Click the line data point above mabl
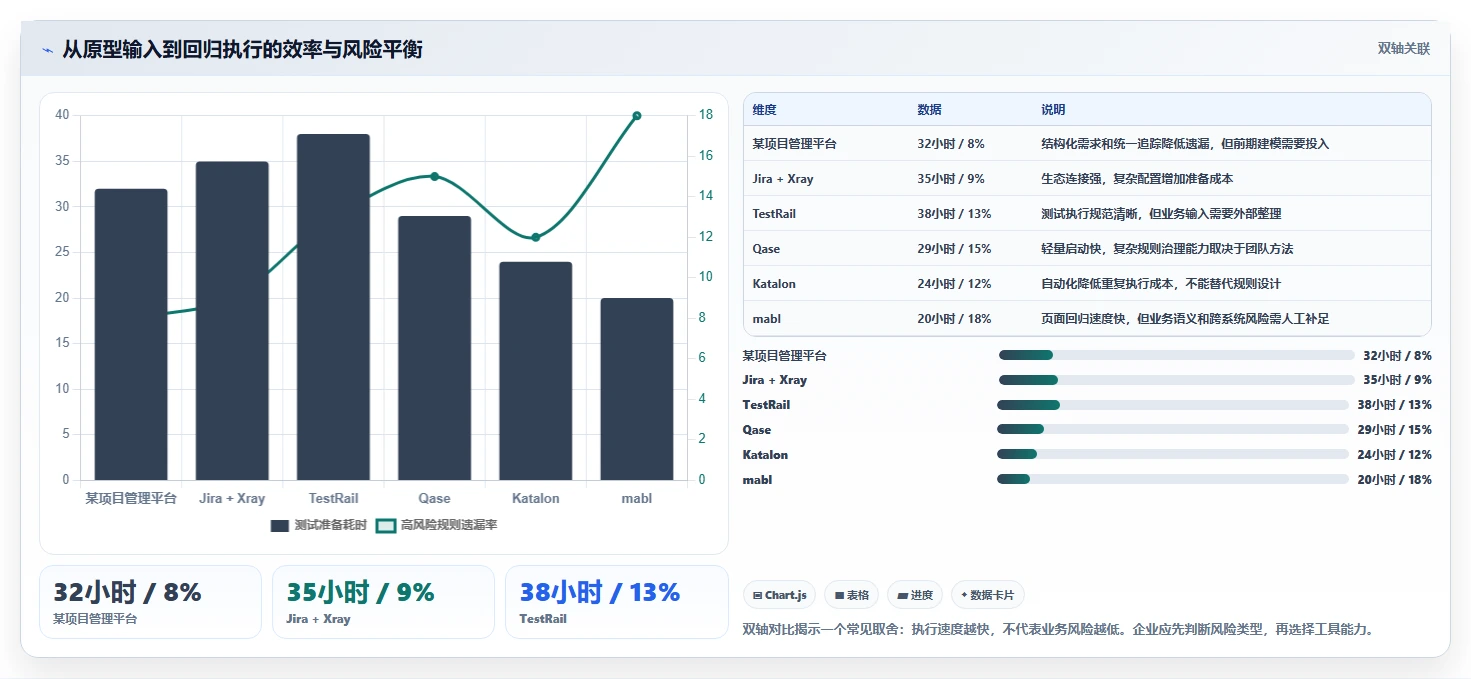 click(x=637, y=115)
